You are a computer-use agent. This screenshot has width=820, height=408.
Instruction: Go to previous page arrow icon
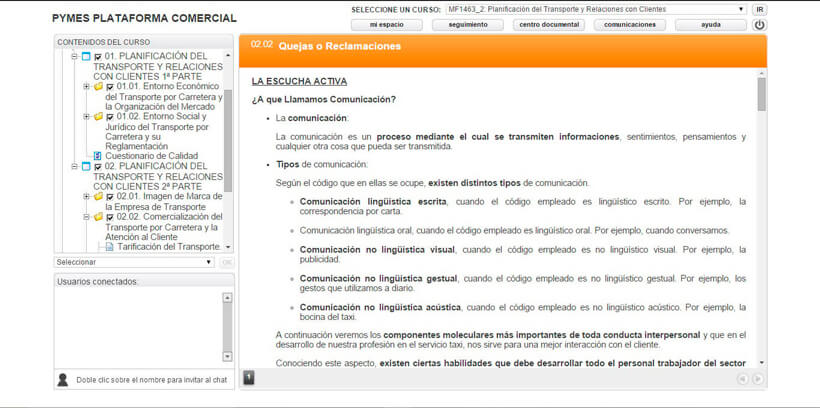[x=742, y=379]
